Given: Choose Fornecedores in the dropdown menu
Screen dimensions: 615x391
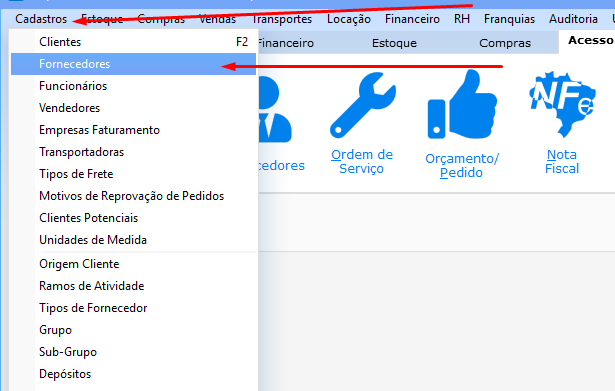Looking at the screenshot, I should tap(133, 64).
